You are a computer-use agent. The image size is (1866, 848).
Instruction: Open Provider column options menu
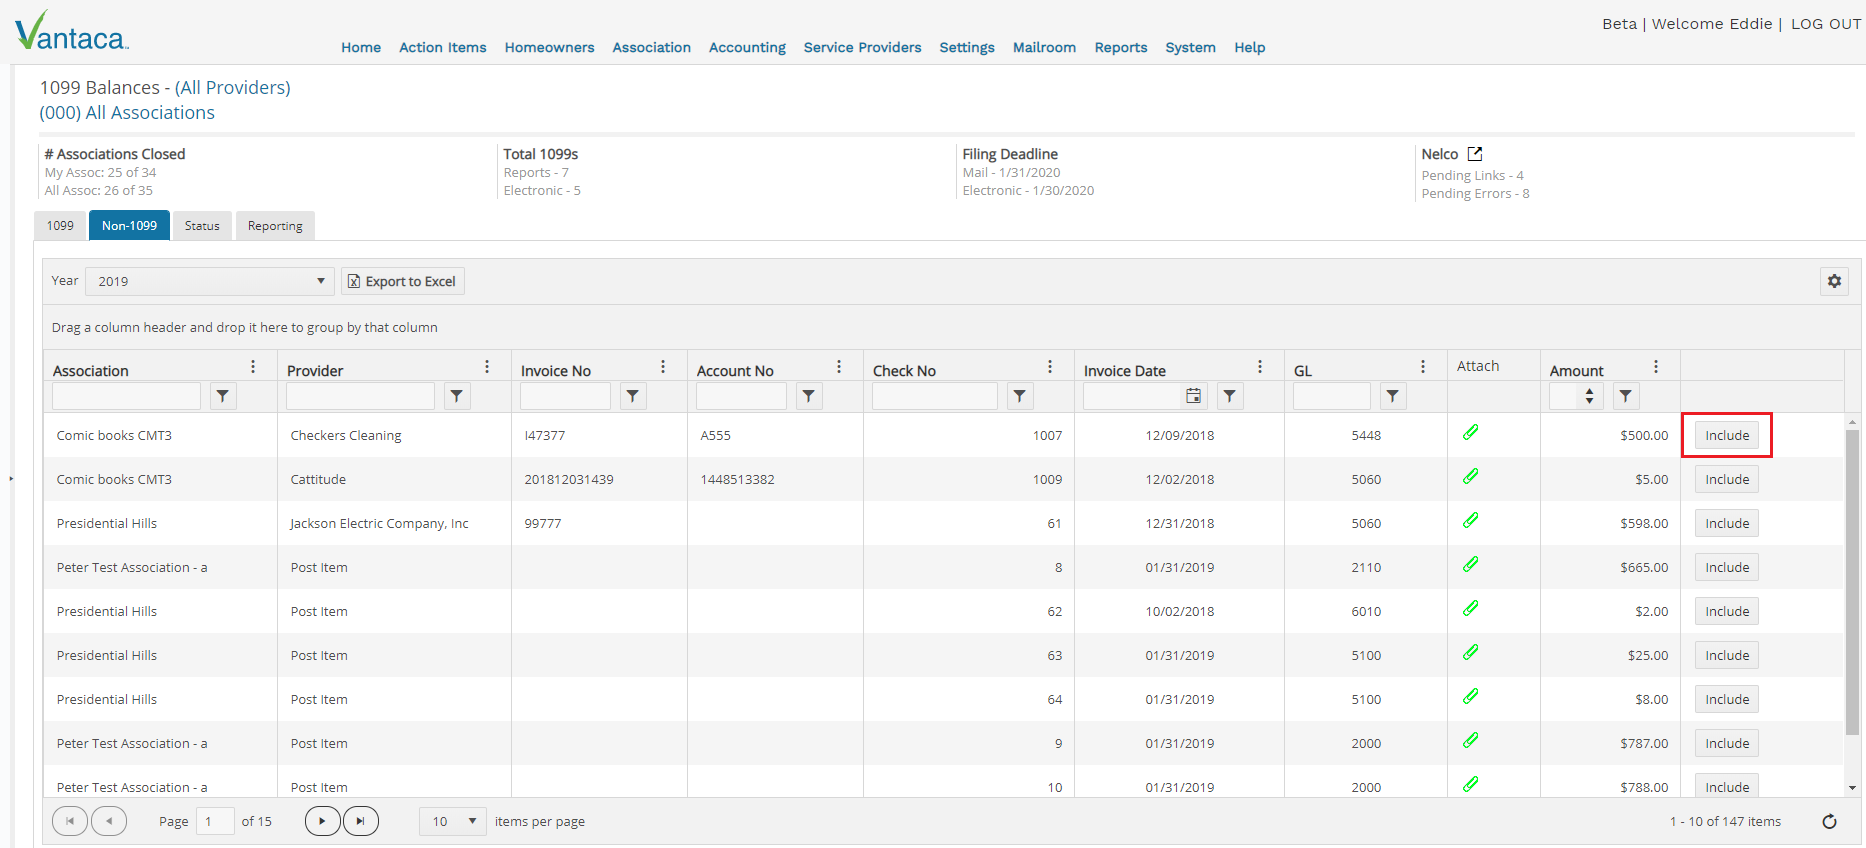click(487, 367)
